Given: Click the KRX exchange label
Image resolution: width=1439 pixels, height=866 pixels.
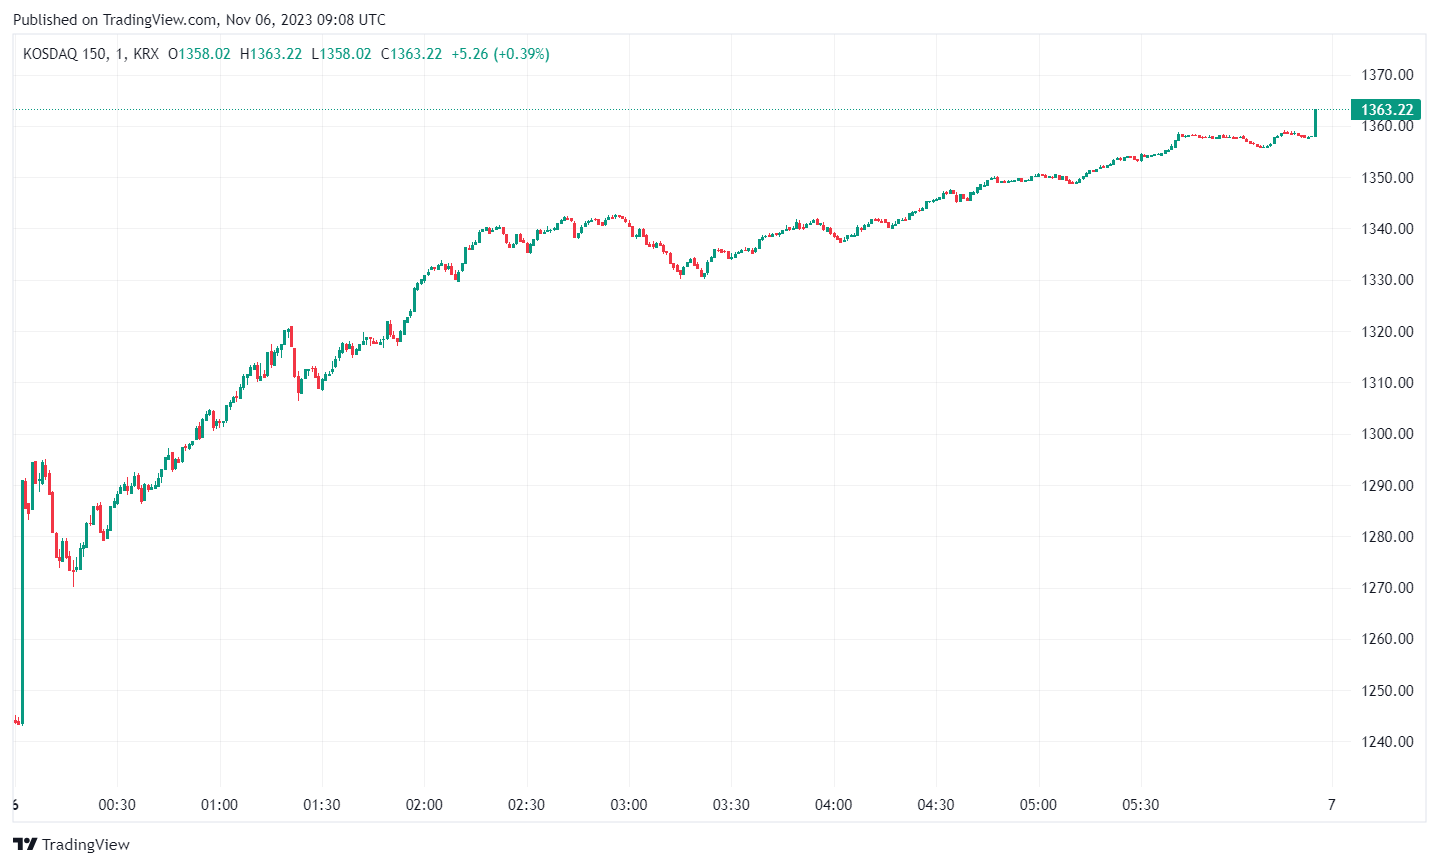Looking at the screenshot, I should point(146,54).
